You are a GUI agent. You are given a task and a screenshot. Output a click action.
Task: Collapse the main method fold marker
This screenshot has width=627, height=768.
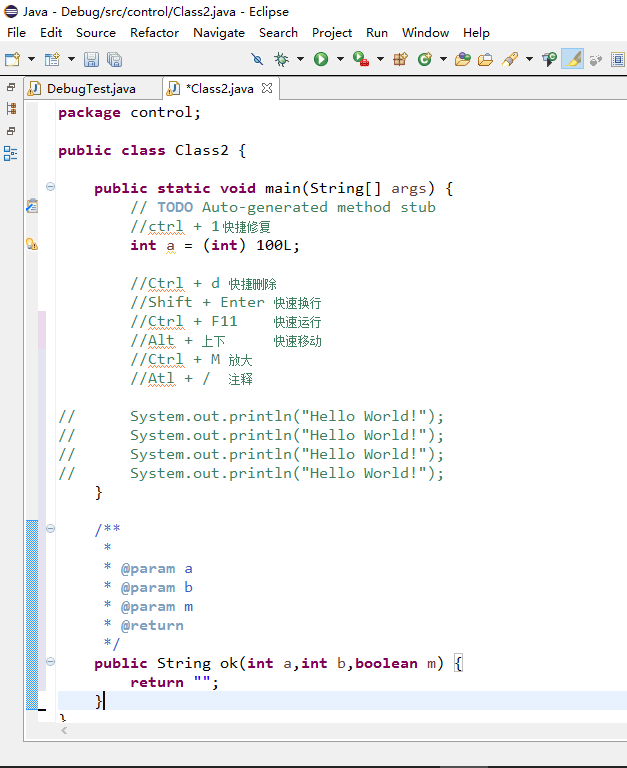tap(50, 187)
